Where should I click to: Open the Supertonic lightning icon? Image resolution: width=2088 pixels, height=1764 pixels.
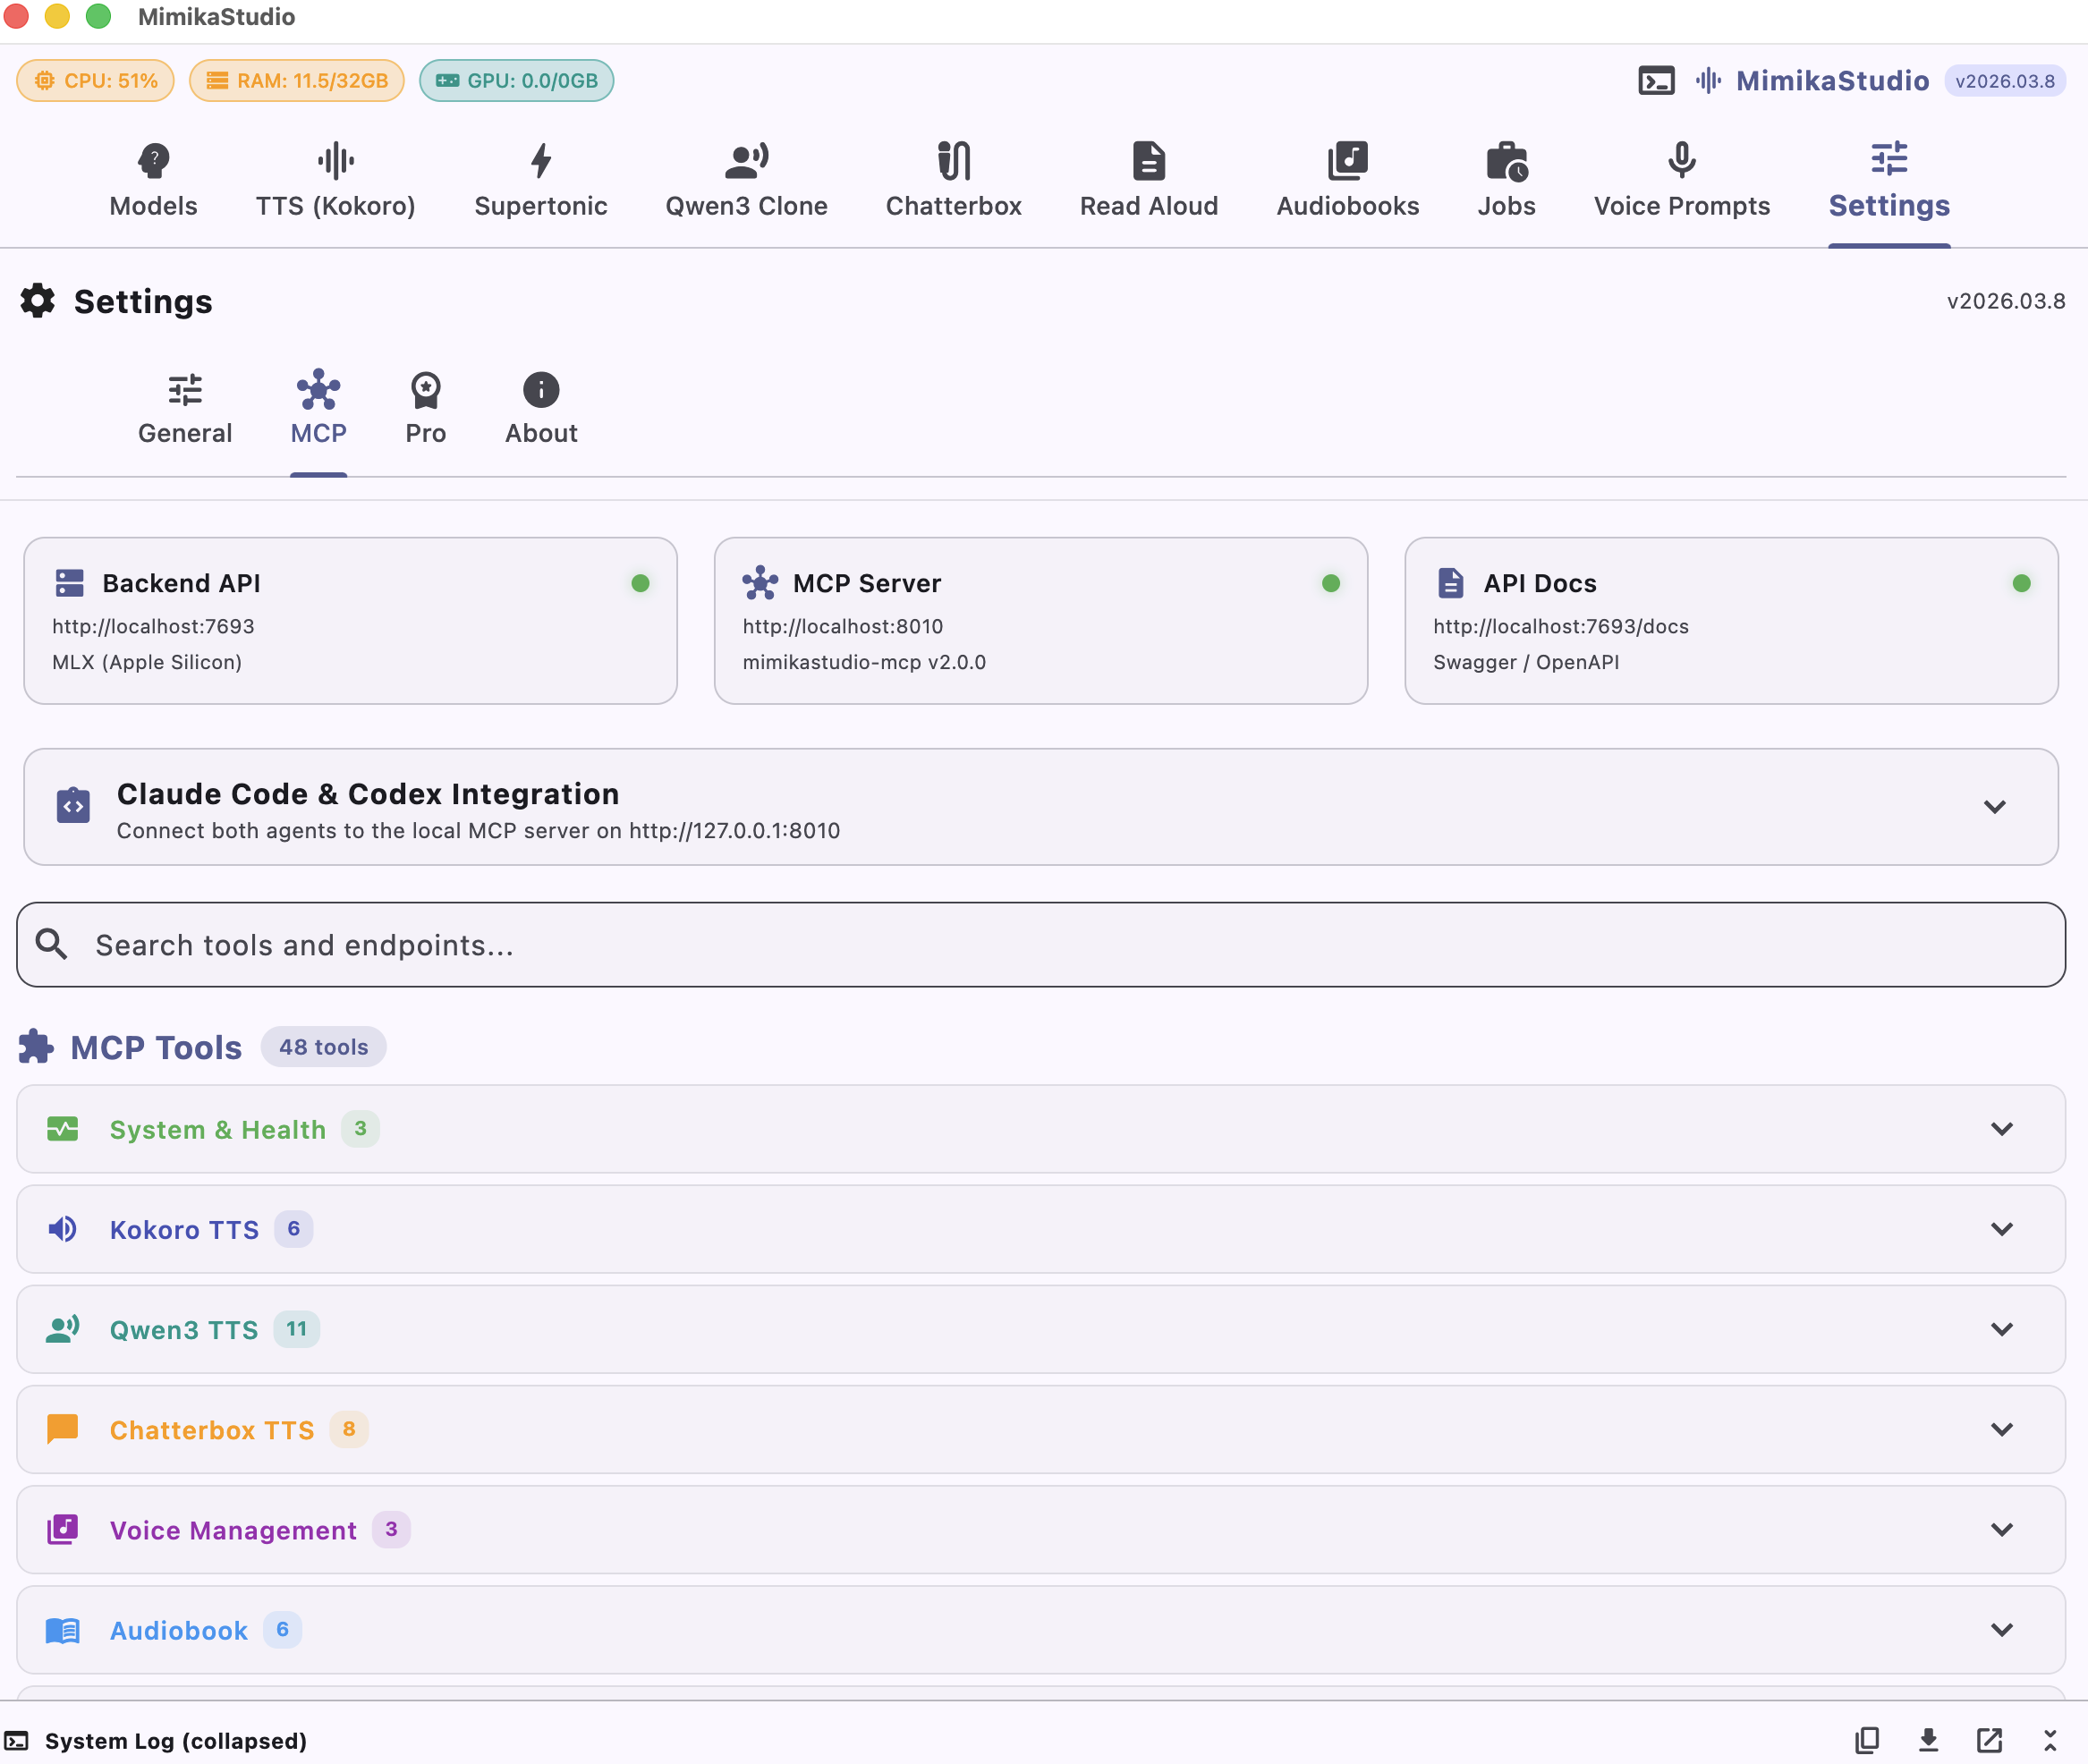click(x=540, y=160)
